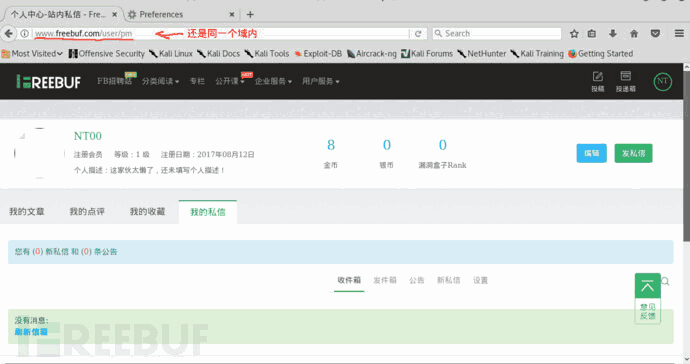Click the green back-to-top arrow button
The width and height of the screenshot is (690, 364).
pyautogui.click(x=647, y=286)
